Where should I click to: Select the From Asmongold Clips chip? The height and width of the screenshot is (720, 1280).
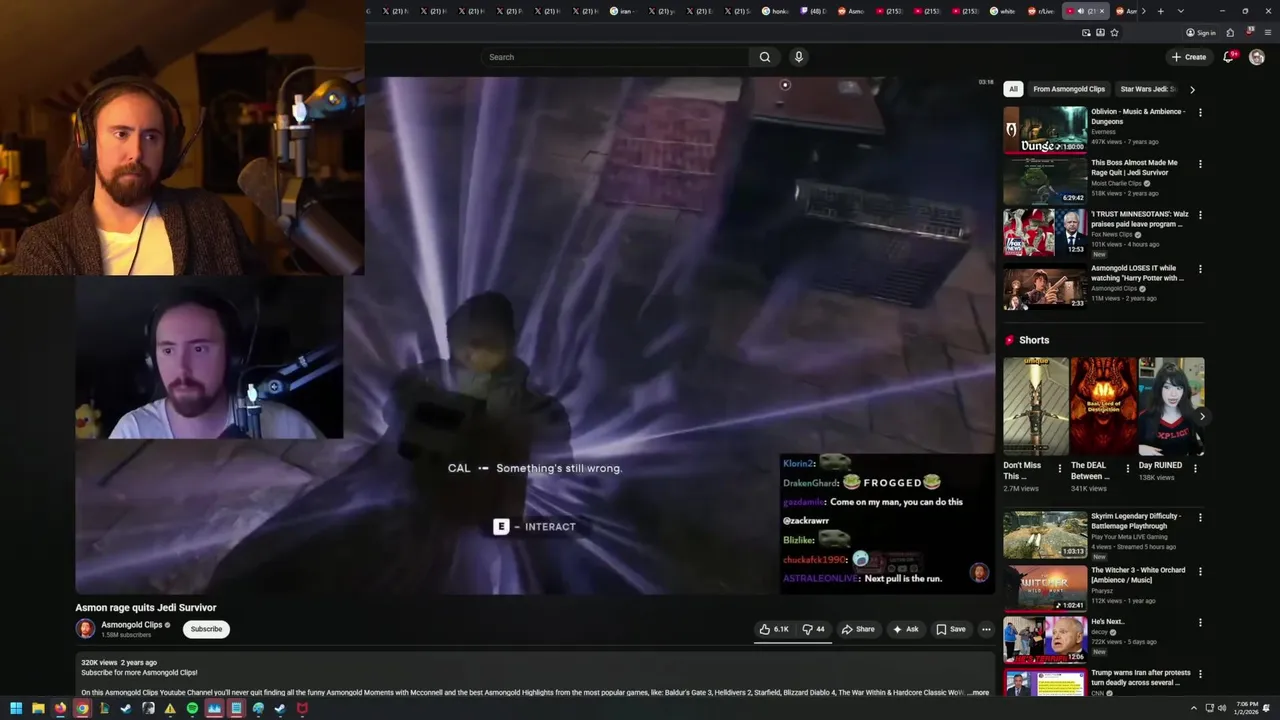point(1069,89)
